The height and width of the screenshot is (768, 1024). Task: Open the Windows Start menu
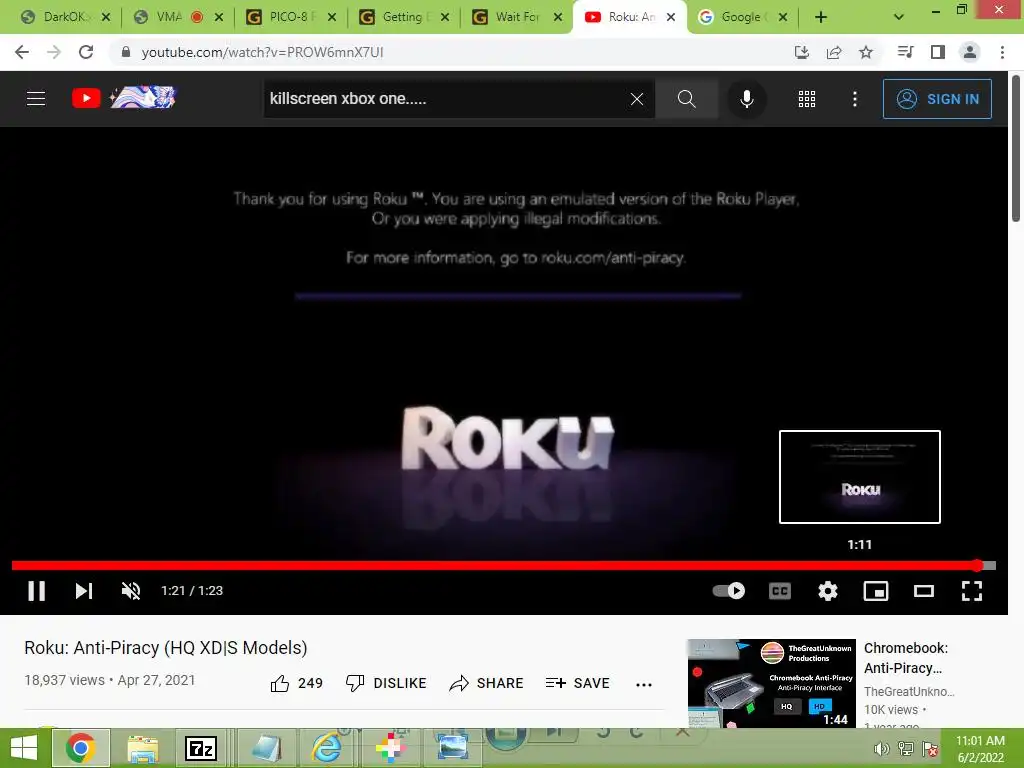click(x=24, y=748)
